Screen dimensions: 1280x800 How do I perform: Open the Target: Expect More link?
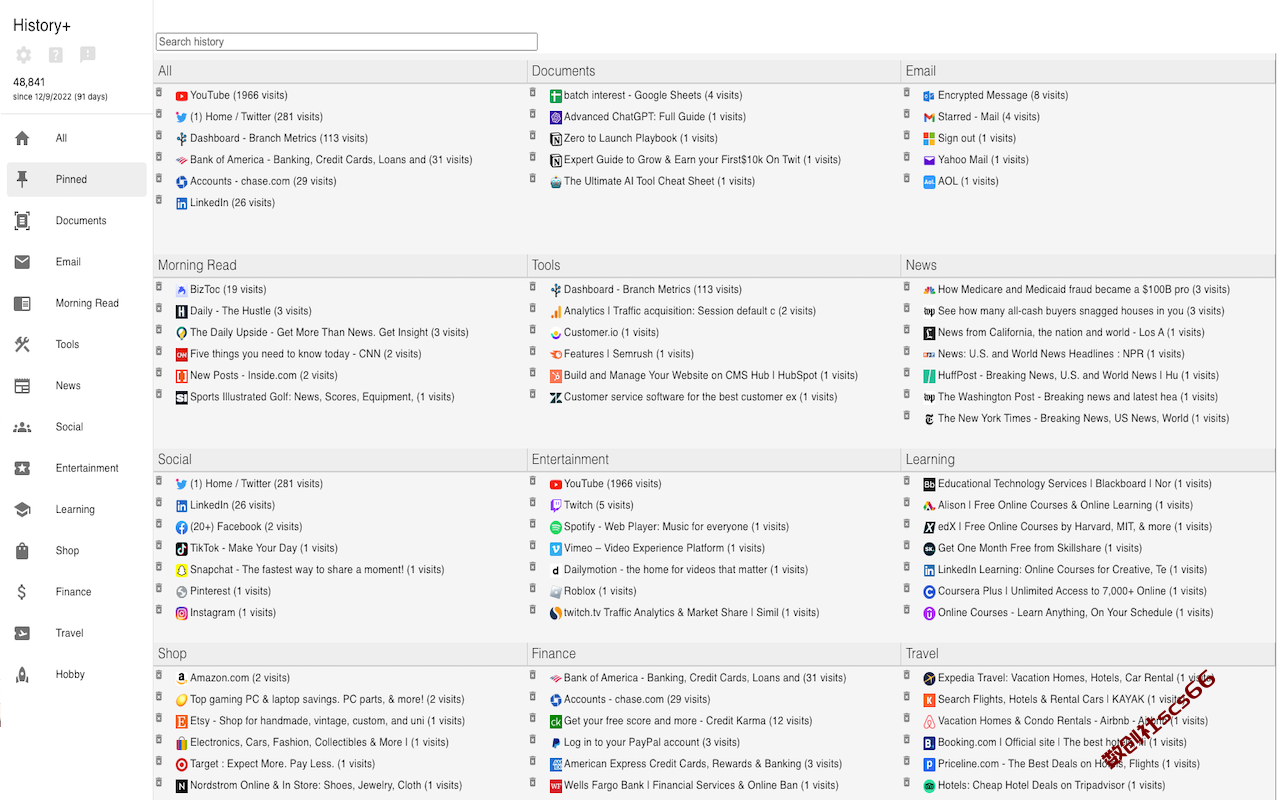point(283,764)
